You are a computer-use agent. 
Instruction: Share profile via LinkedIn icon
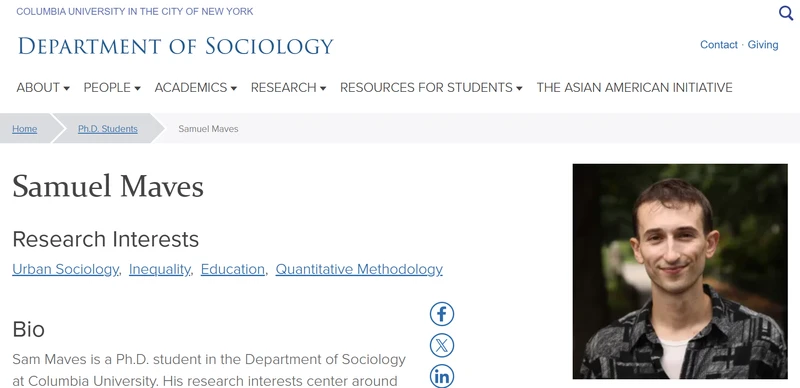tap(442, 377)
